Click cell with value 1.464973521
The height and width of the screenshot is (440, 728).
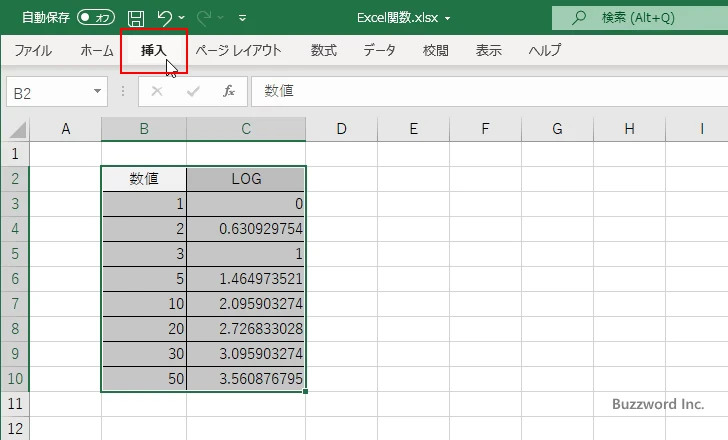(246, 279)
